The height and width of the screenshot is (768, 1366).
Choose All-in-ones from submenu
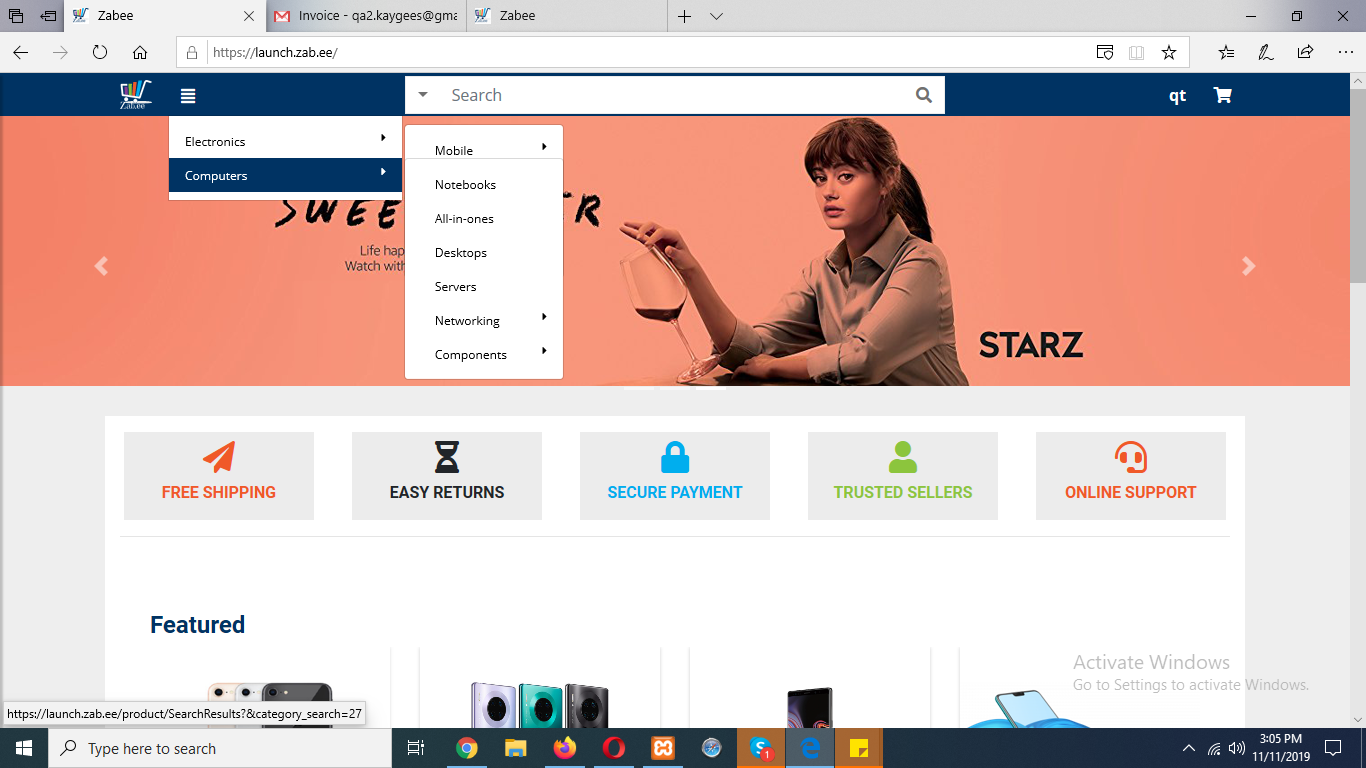(x=464, y=219)
